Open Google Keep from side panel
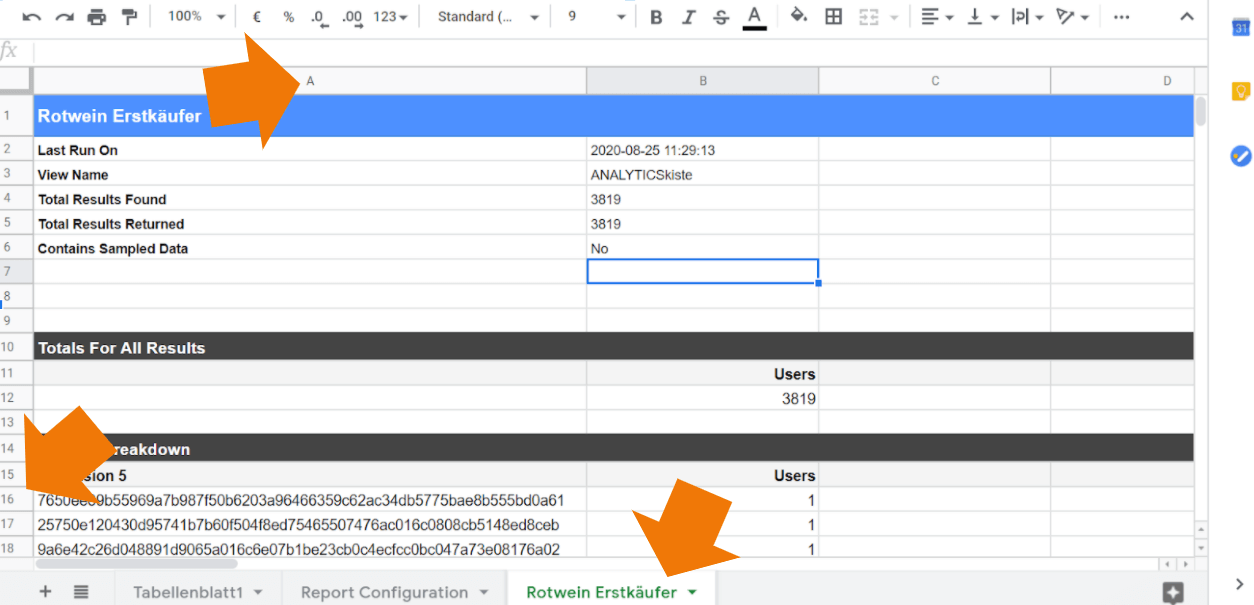 pos(1240,92)
